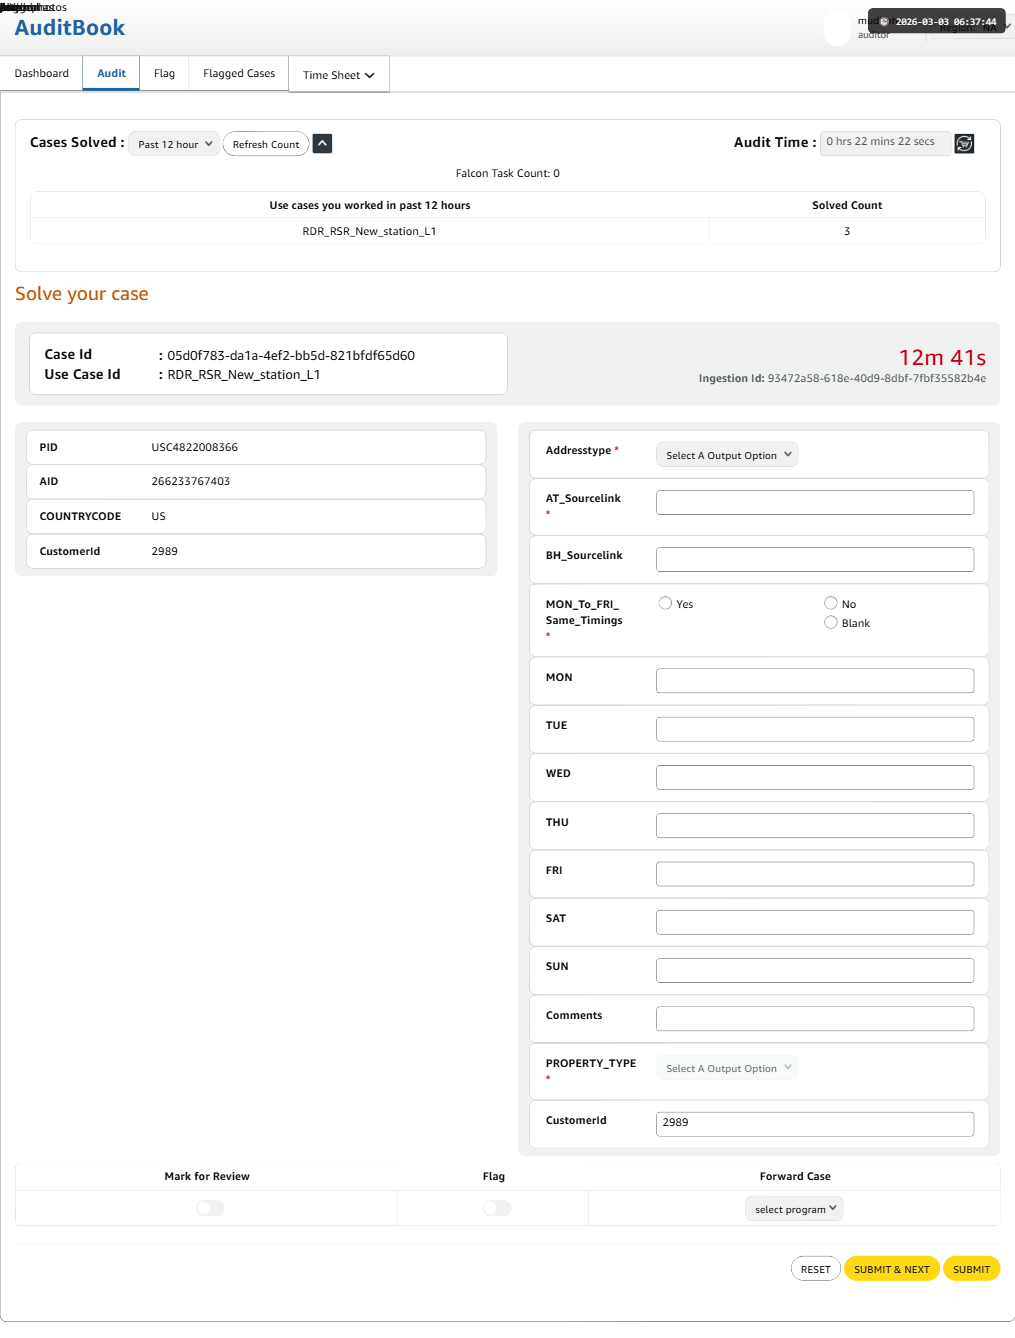Click the AuditBook logo

[70, 28]
